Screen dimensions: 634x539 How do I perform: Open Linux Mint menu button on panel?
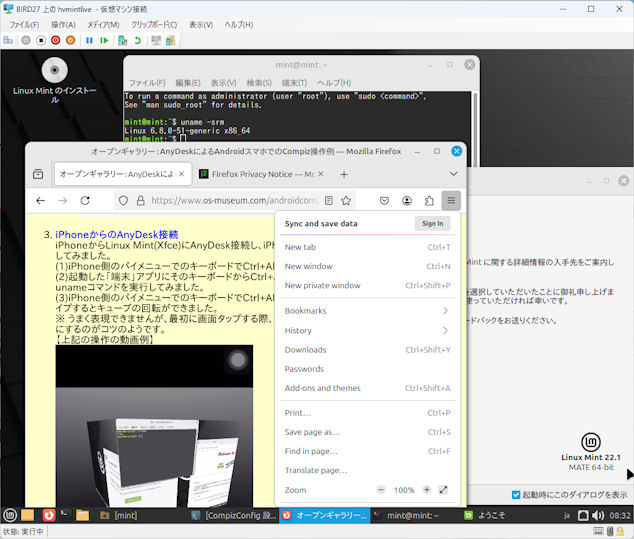click(x=10, y=515)
